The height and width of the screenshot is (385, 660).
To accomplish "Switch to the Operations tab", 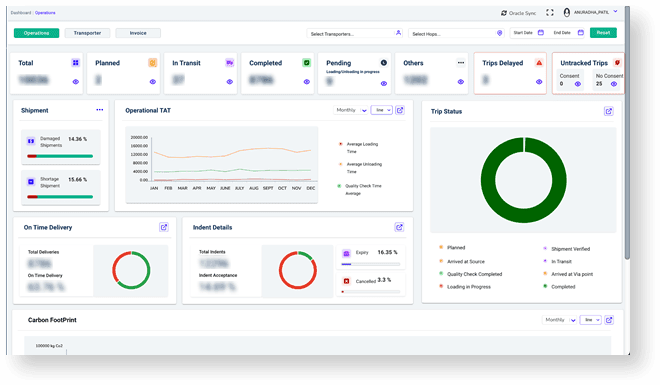I will pos(36,33).
